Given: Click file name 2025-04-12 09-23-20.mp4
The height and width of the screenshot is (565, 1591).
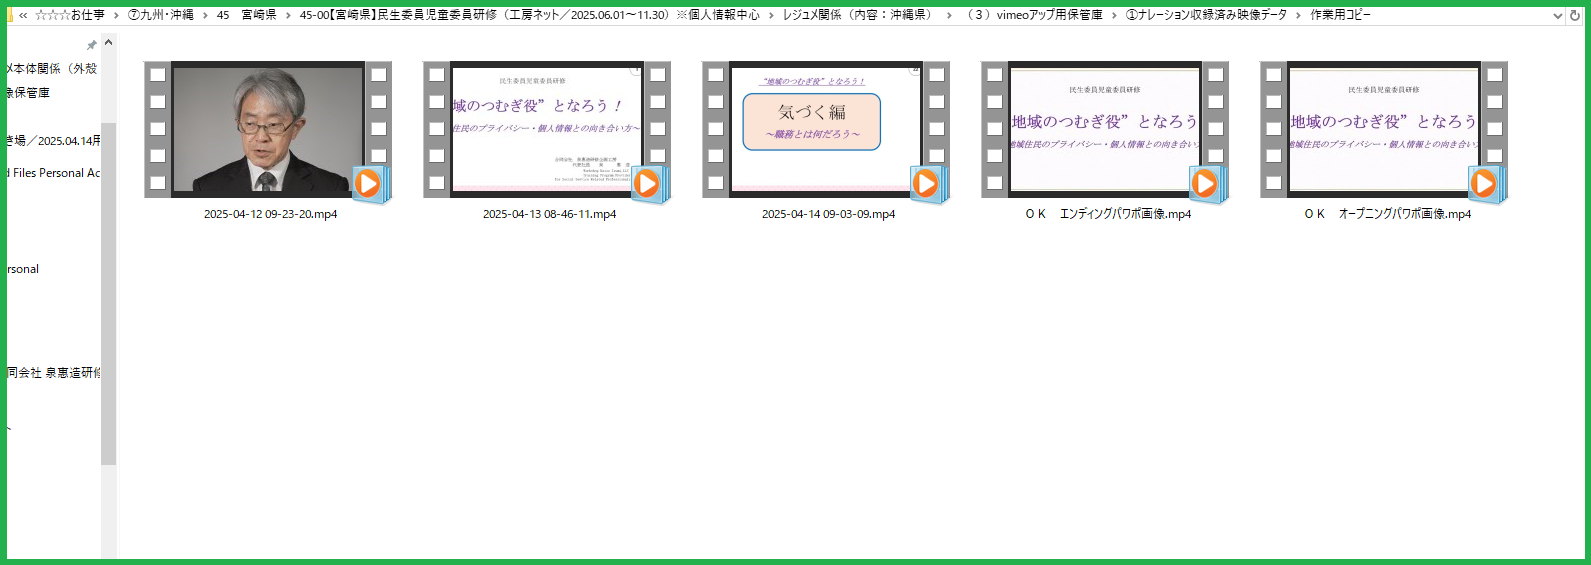Looking at the screenshot, I should pos(270,214).
